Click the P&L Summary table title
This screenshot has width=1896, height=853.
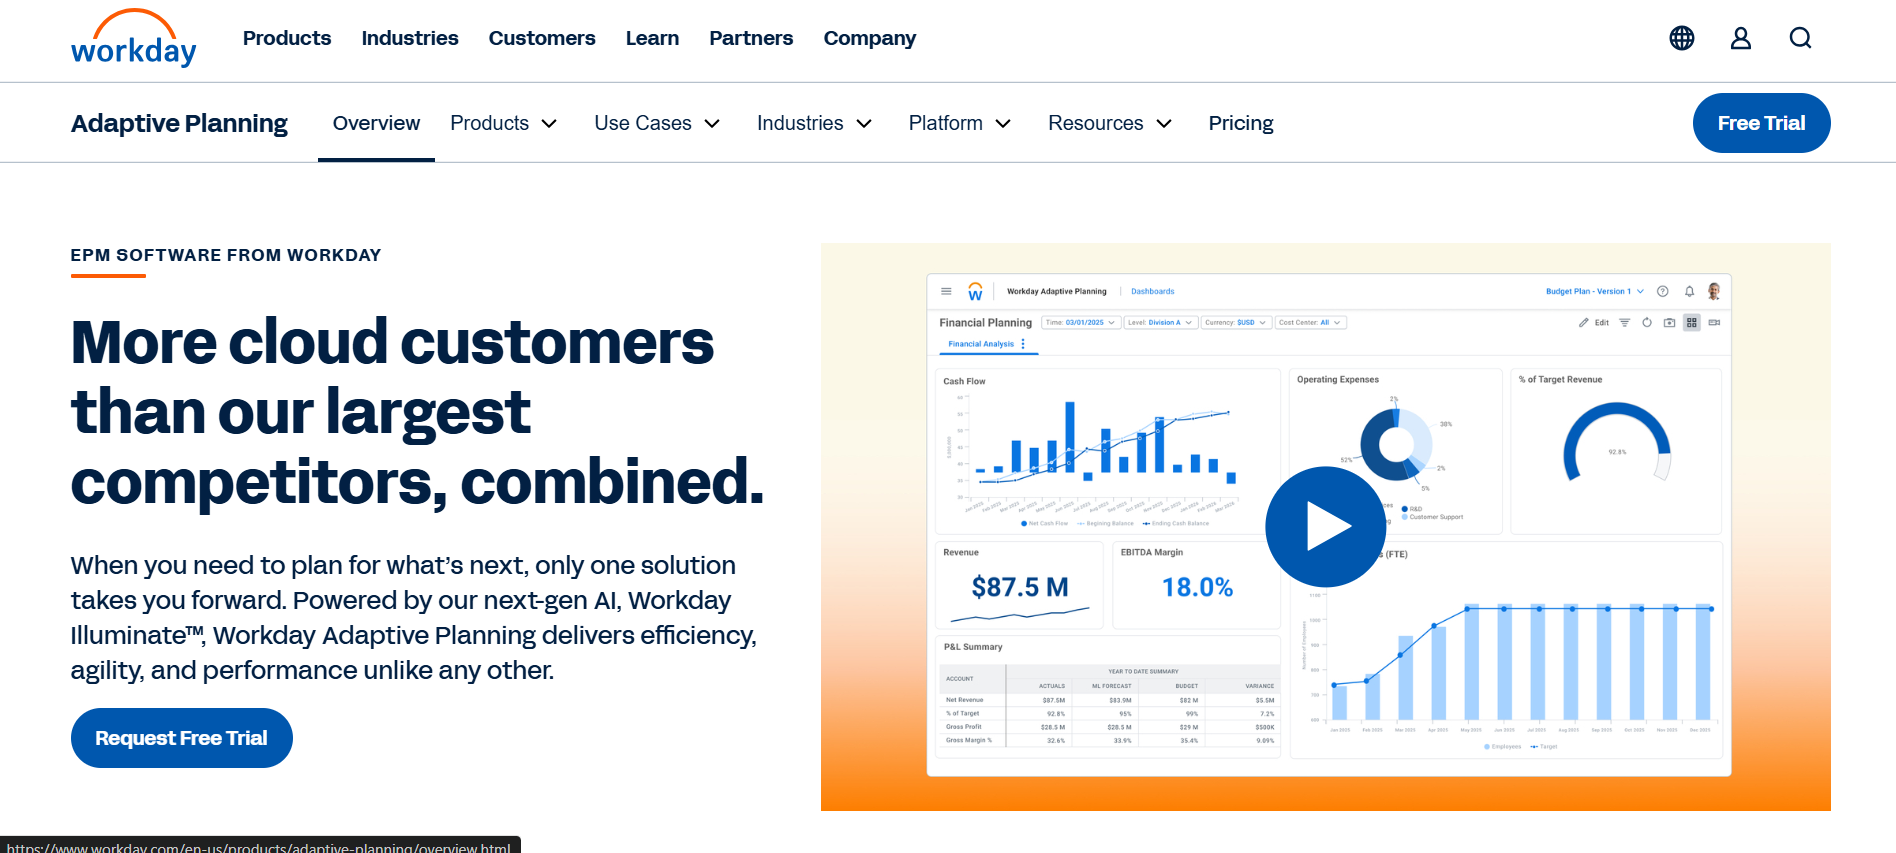tap(973, 647)
